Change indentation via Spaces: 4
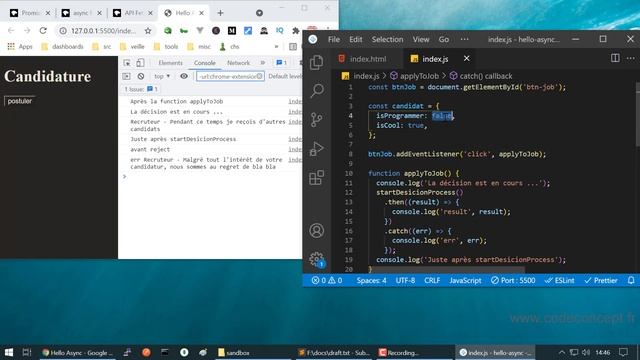The width and height of the screenshot is (640, 360). (371, 280)
